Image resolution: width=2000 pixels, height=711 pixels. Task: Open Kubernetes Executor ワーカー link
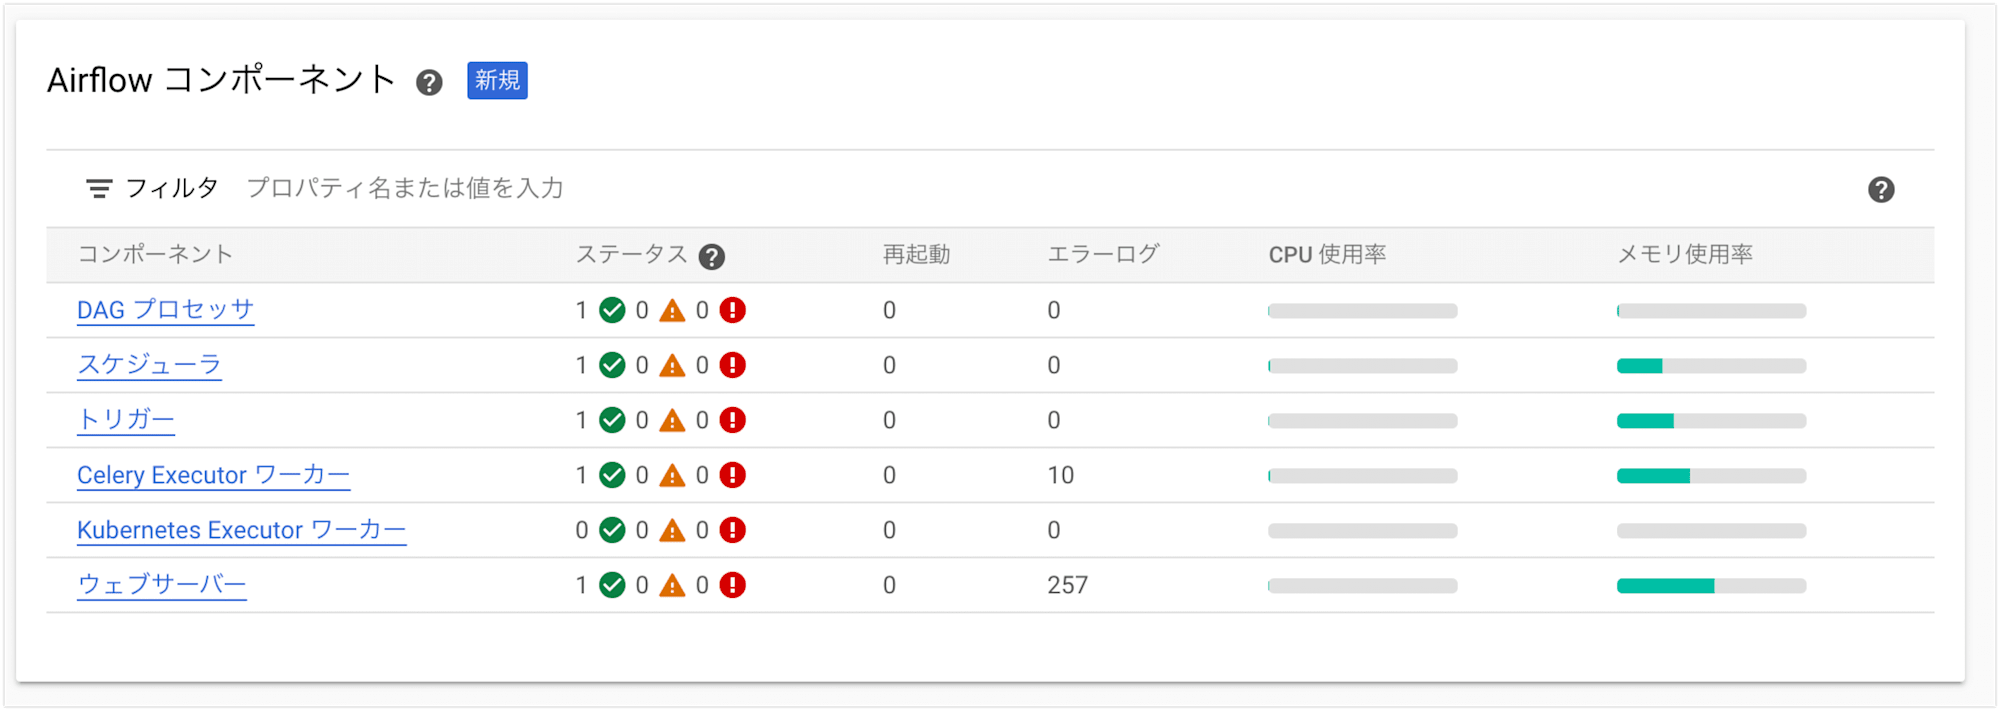(241, 530)
